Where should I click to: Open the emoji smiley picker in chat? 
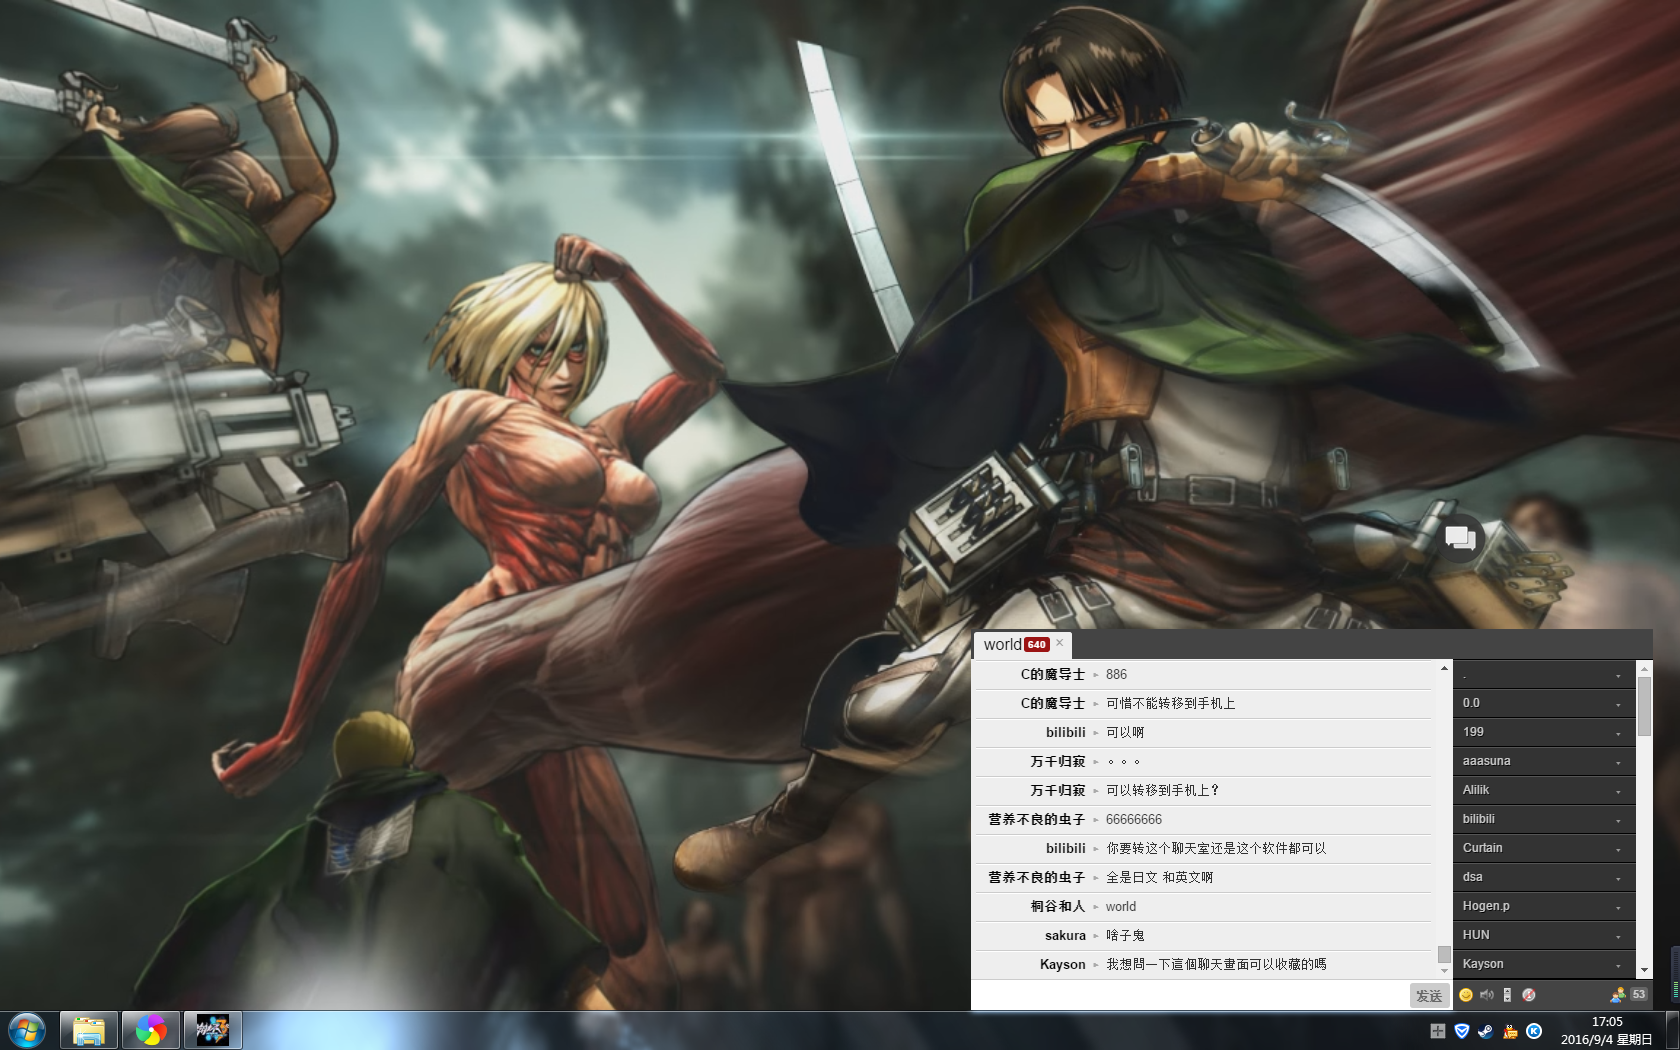pyautogui.click(x=1466, y=995)
